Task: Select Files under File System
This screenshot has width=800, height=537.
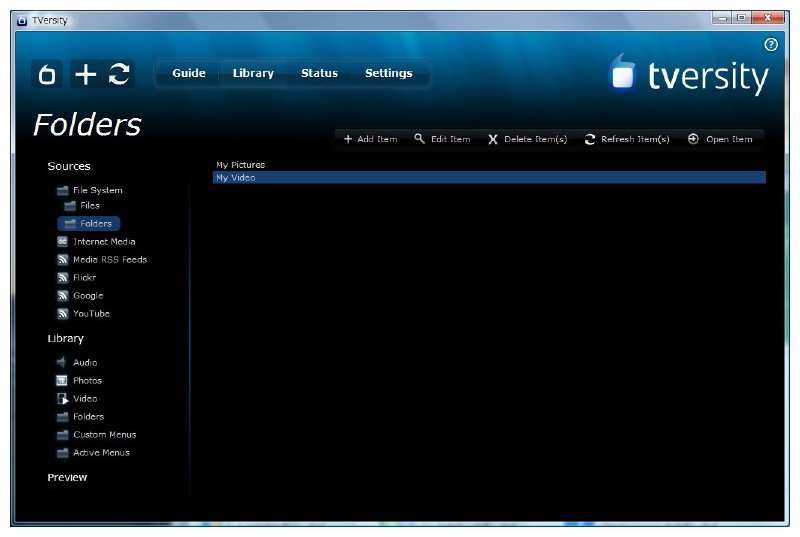Action: [89, 206]
